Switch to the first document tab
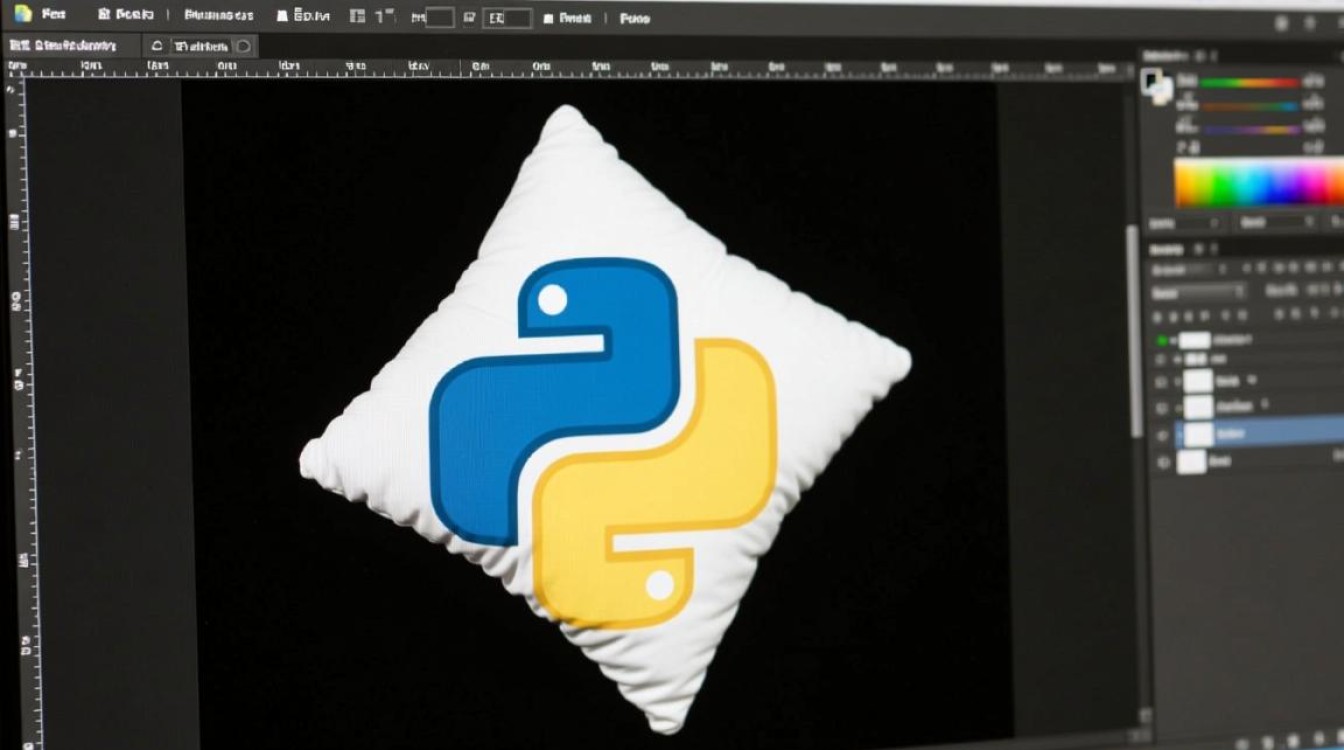1344x750 pixels. tap(70, 46)
